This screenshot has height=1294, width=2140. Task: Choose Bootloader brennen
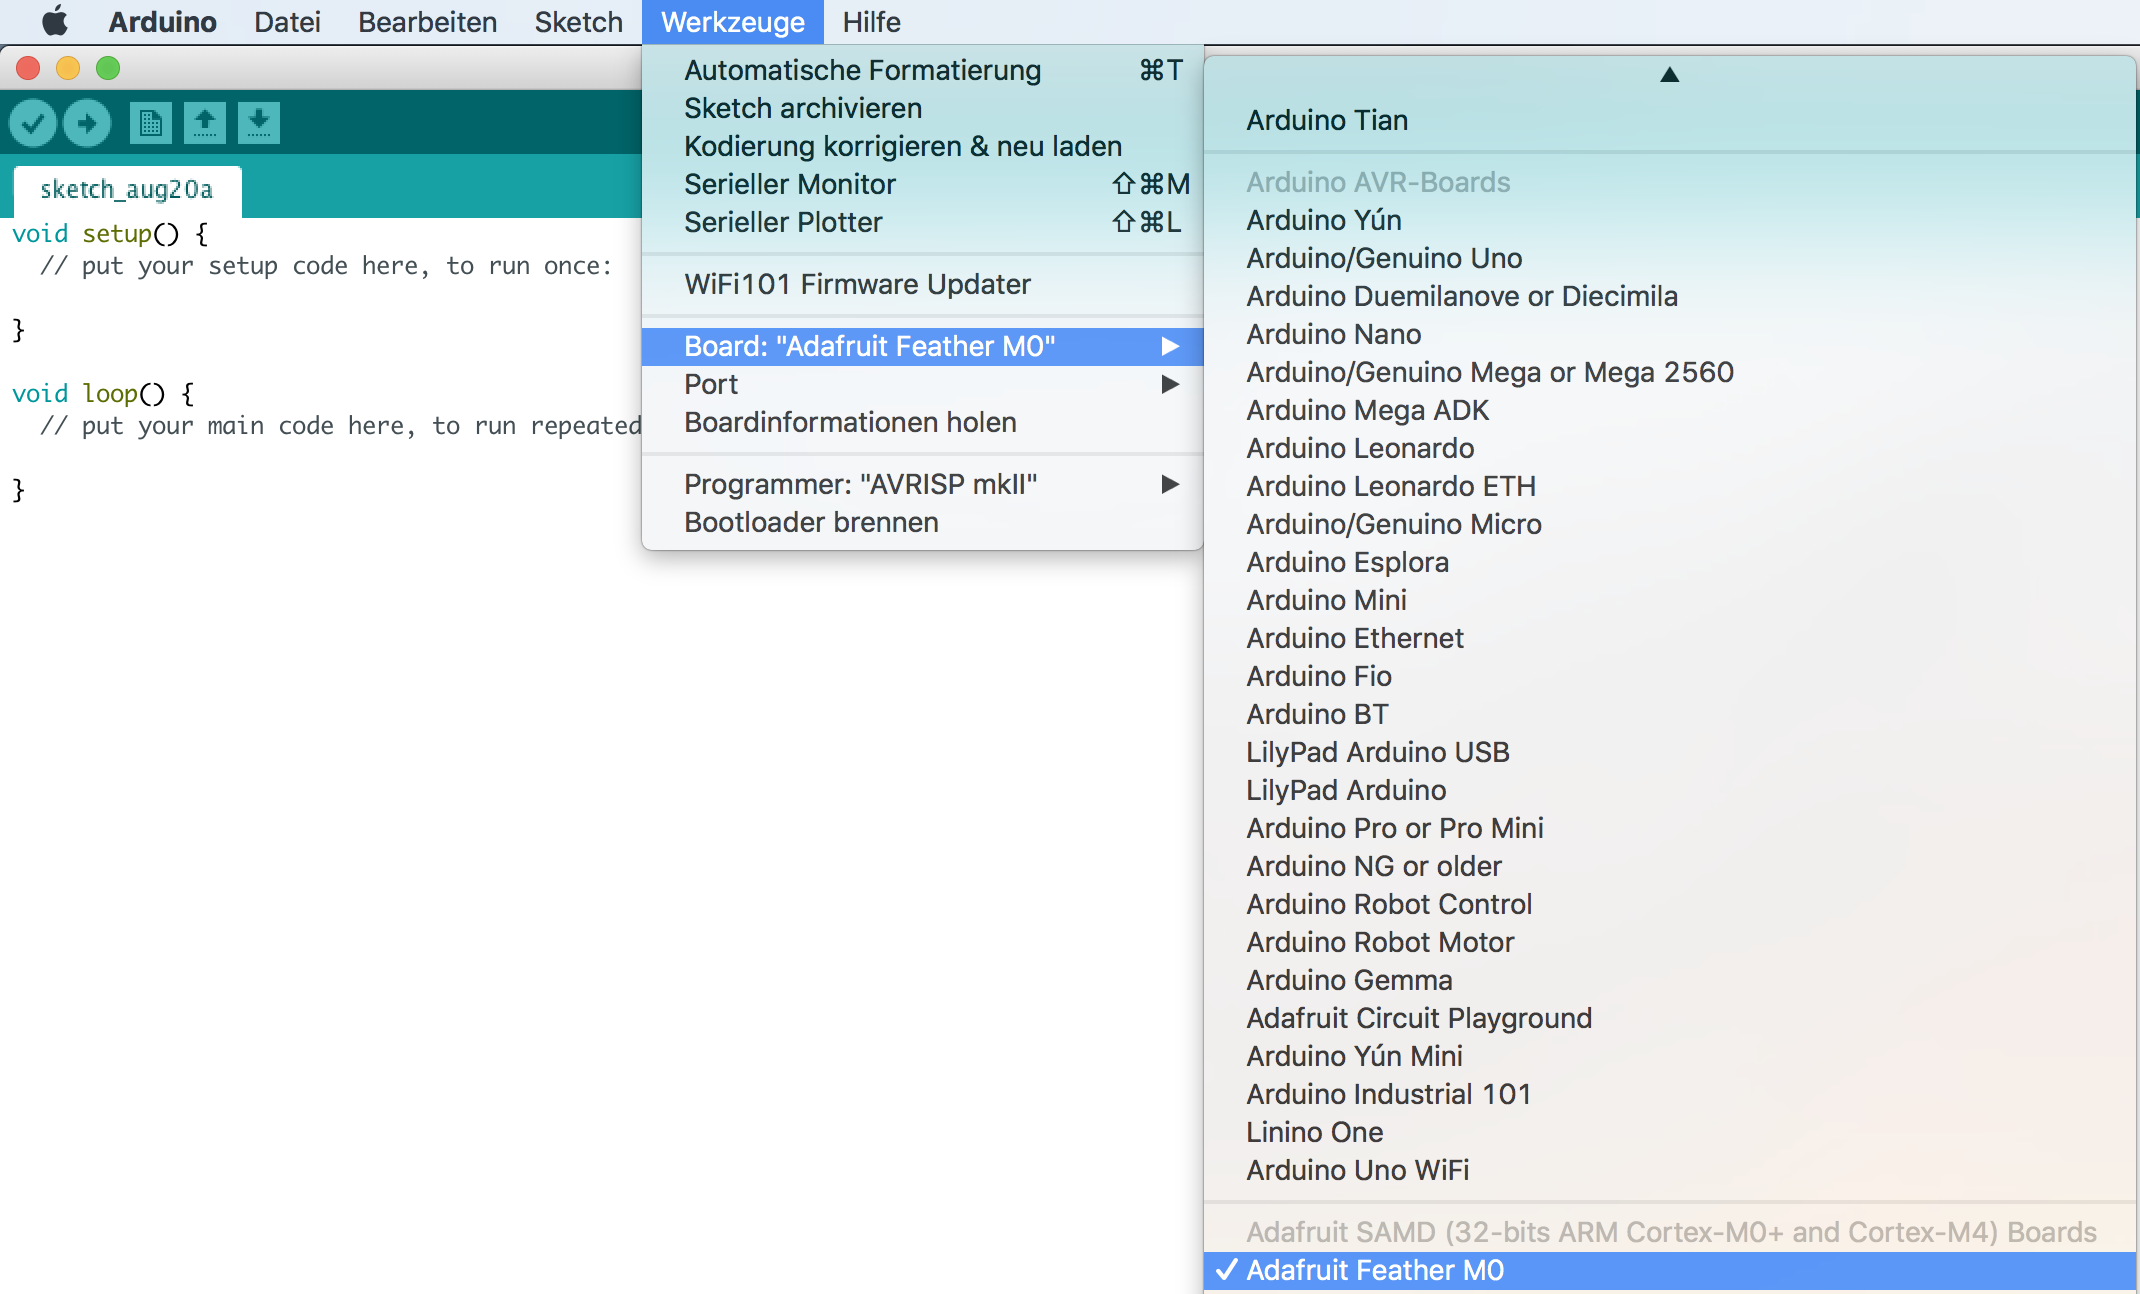[922, 522]
